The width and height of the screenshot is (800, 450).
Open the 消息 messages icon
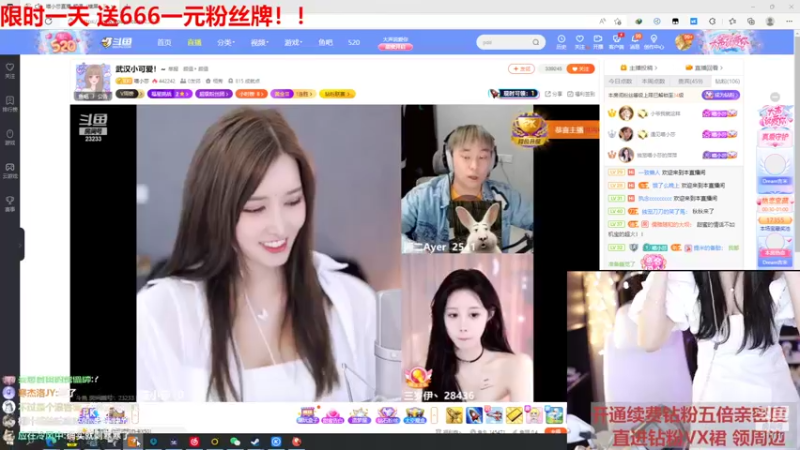635,42
